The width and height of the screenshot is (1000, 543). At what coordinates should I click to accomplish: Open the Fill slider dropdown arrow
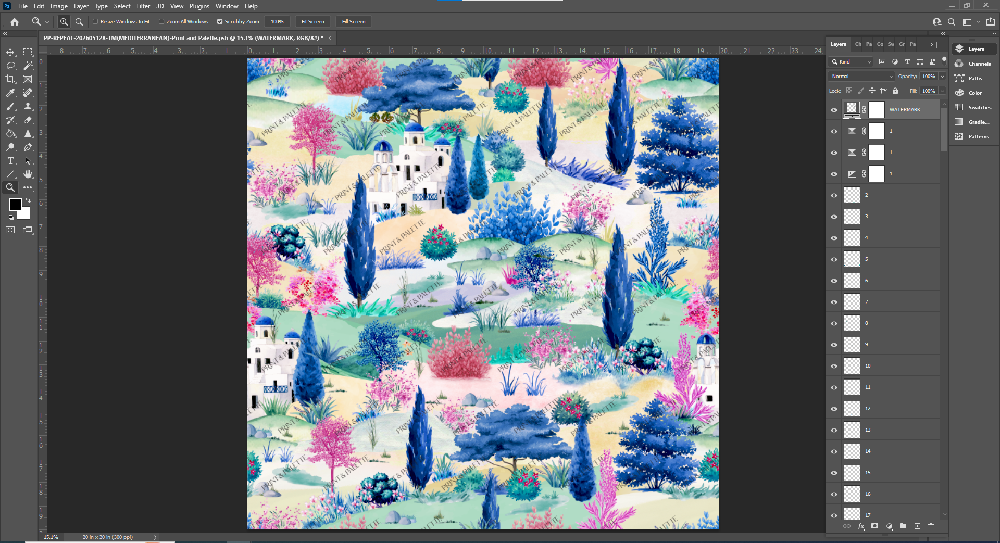pos(942,91)
